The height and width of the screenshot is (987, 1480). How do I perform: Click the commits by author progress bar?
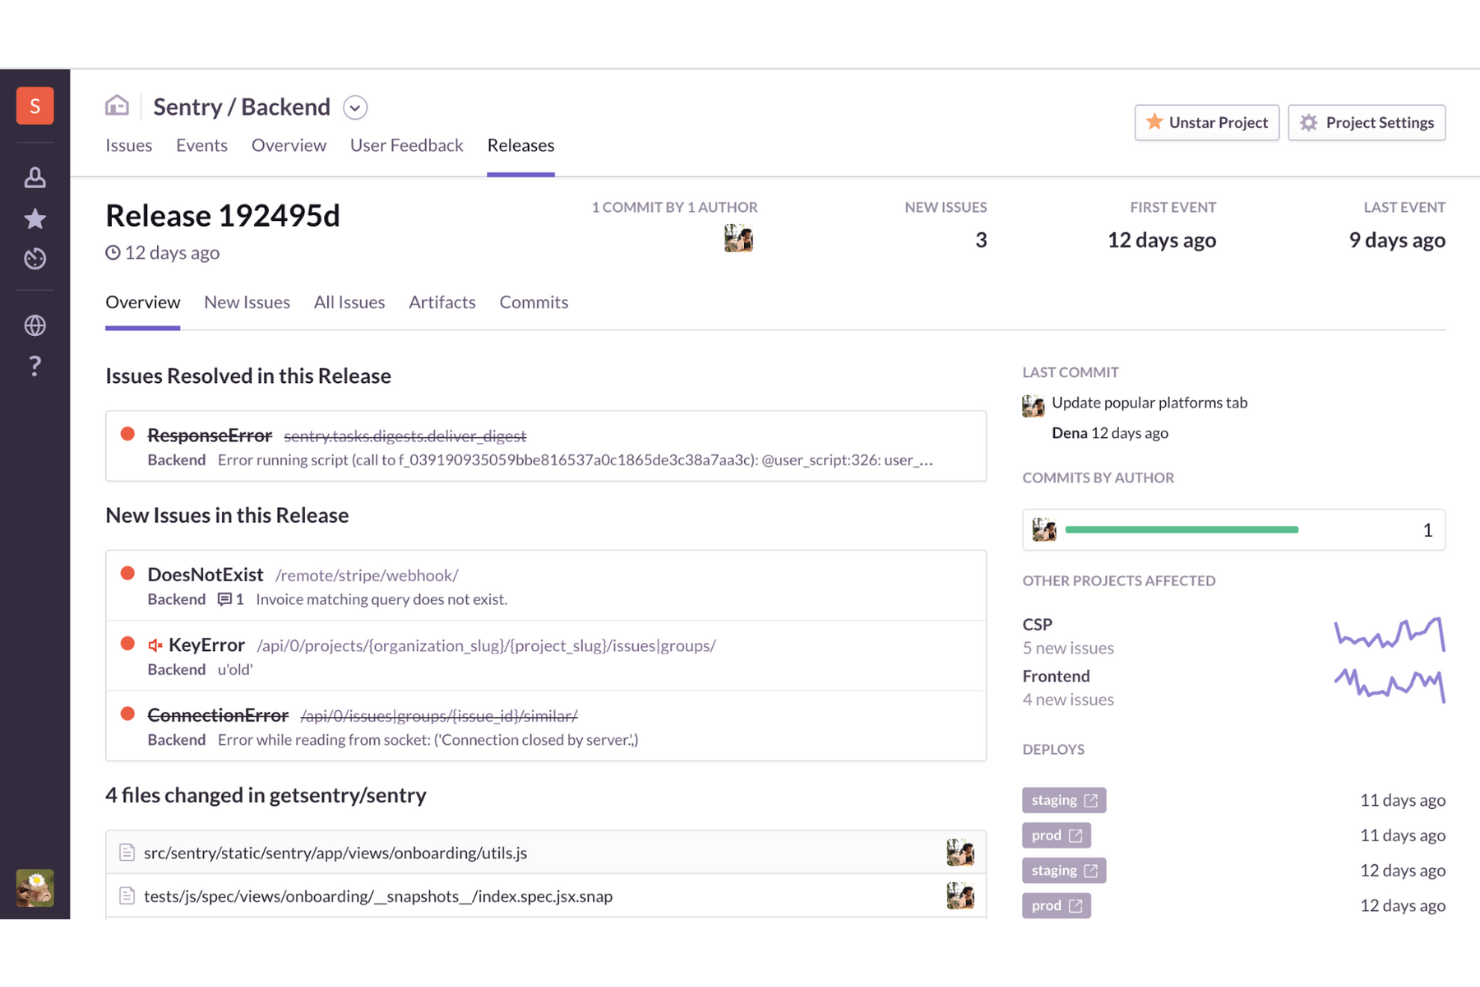(1180, 529)
